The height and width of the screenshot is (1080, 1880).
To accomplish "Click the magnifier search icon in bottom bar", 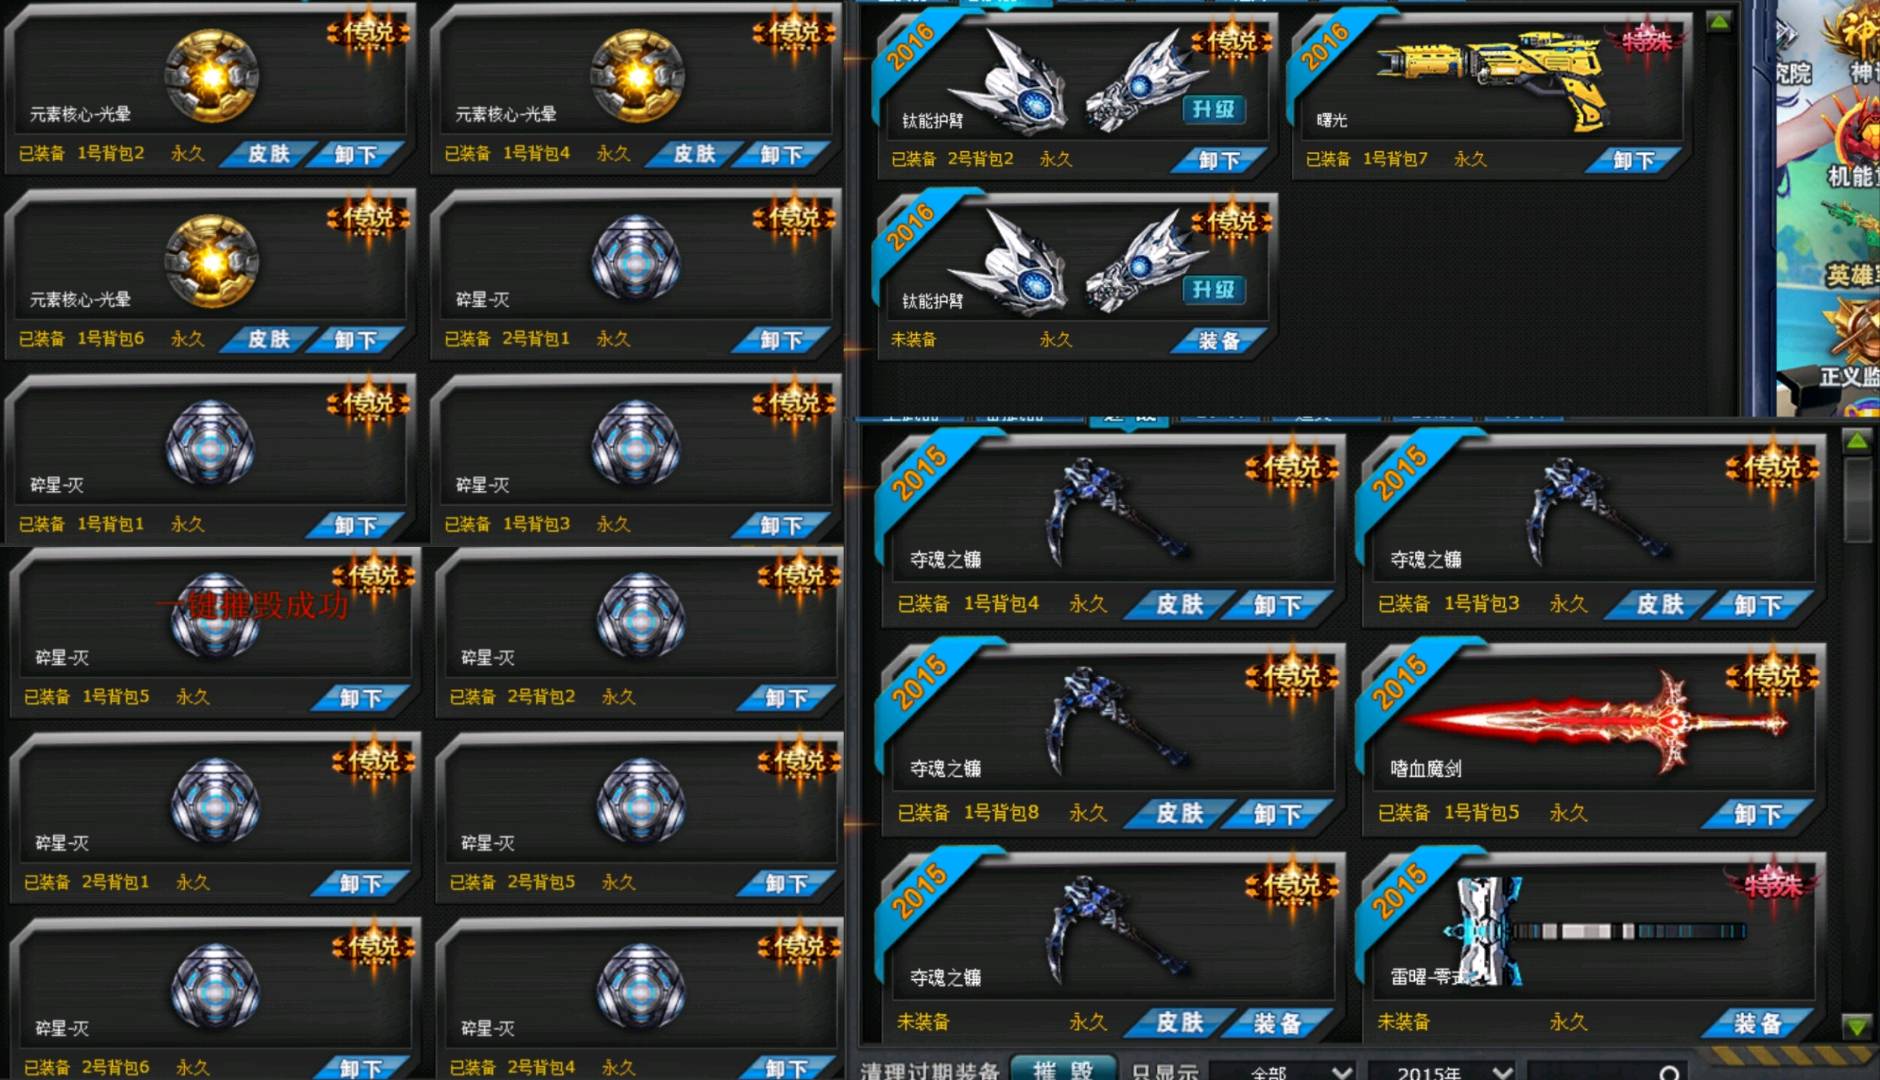I will pos(1668,1072).
